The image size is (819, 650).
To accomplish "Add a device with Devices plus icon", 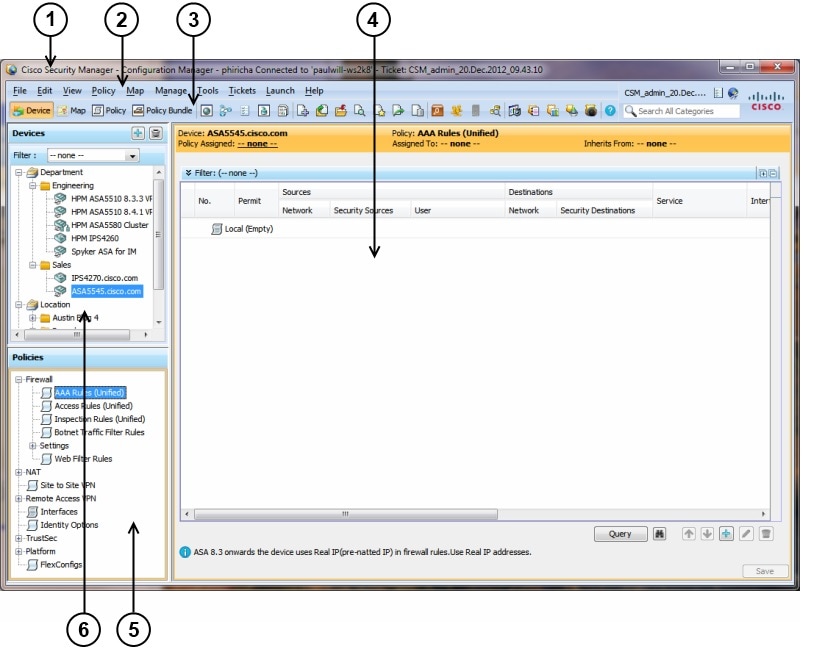I will tap(138, 133).
